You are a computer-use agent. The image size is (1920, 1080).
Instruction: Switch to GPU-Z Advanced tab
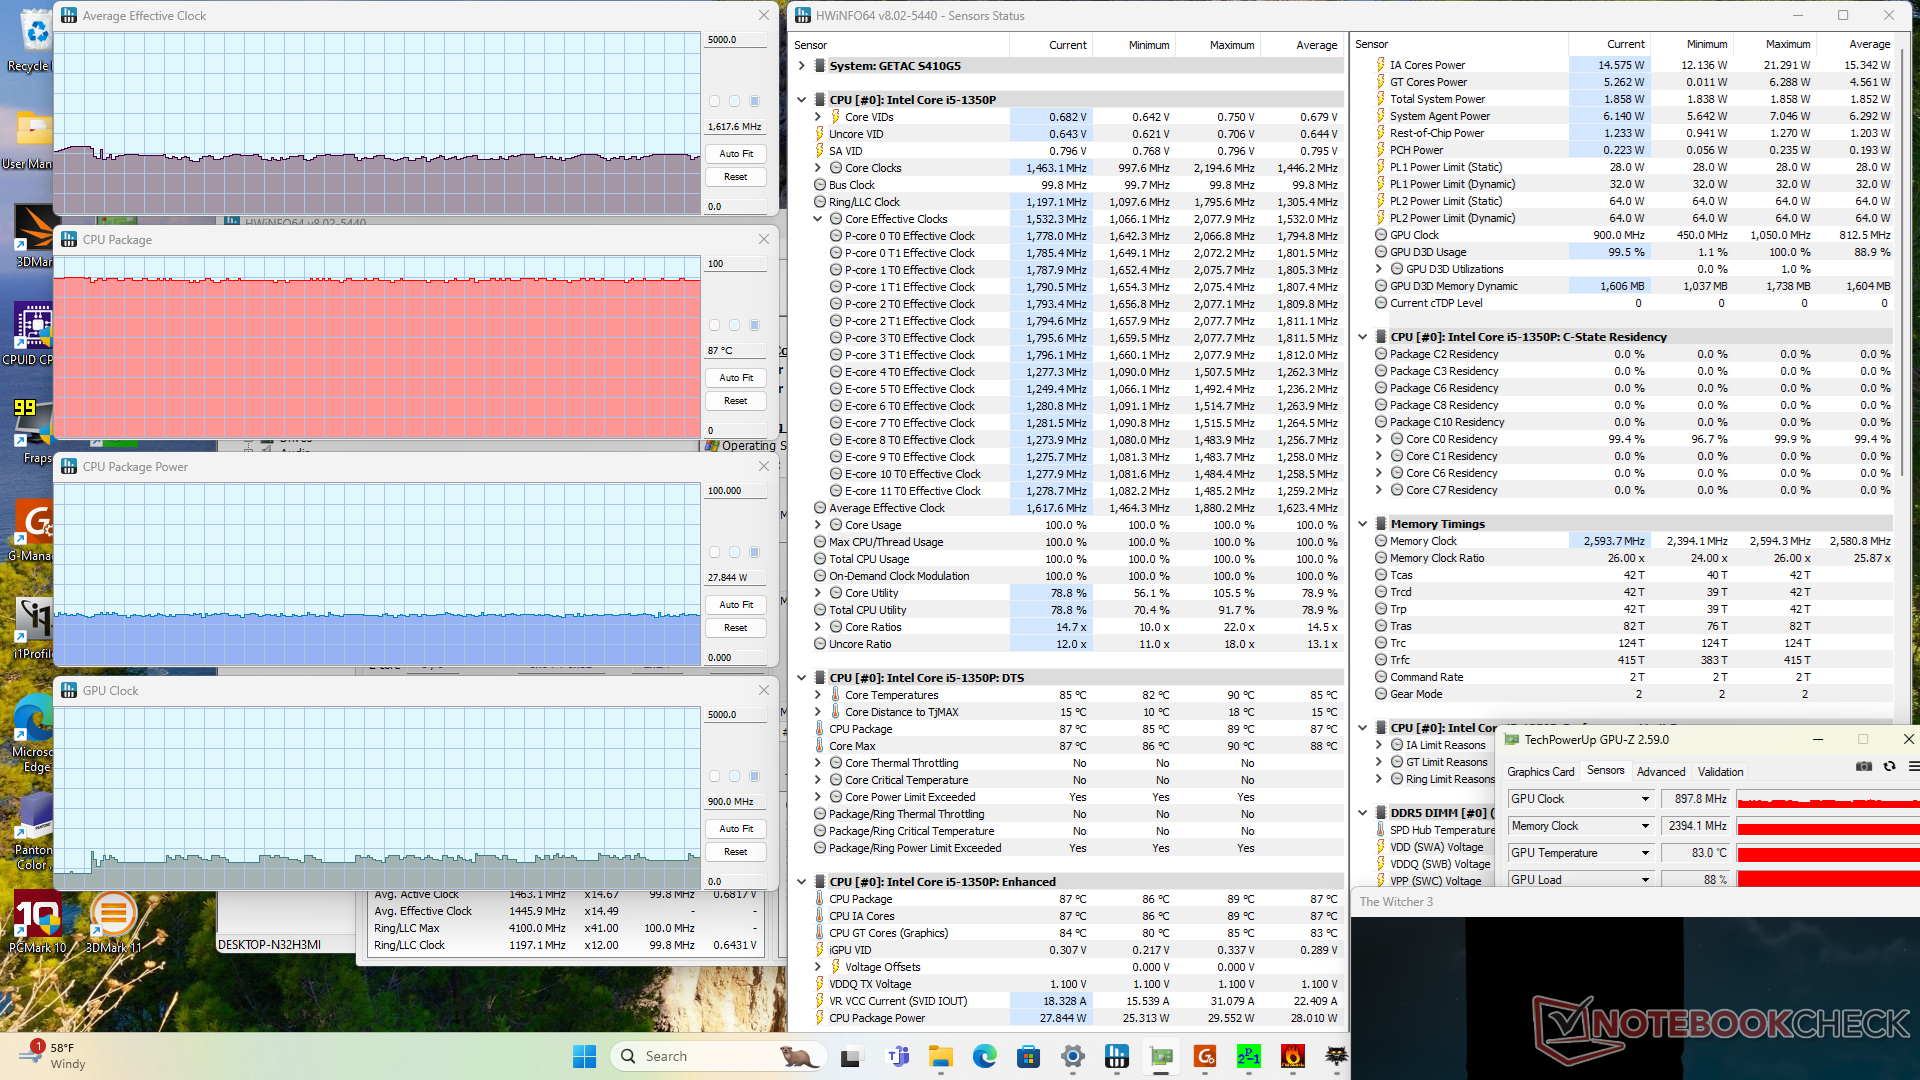tap(1660, 772)
